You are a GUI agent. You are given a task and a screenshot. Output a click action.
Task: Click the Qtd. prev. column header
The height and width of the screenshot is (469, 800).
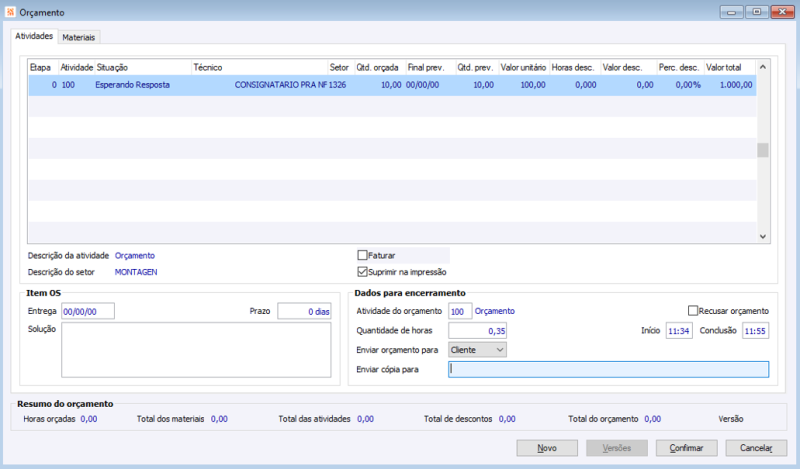(477, 67)
